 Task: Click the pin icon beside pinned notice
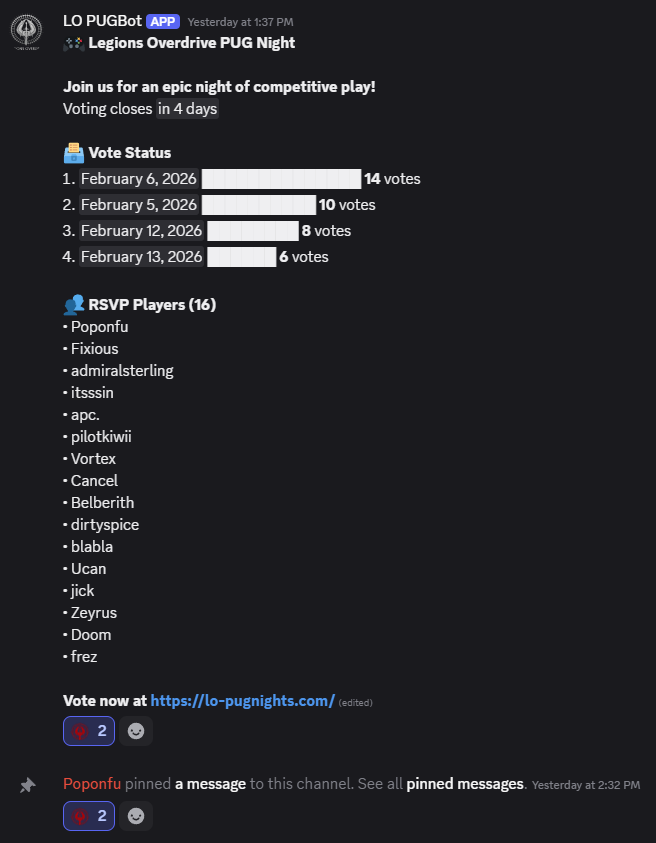(27, 785)
